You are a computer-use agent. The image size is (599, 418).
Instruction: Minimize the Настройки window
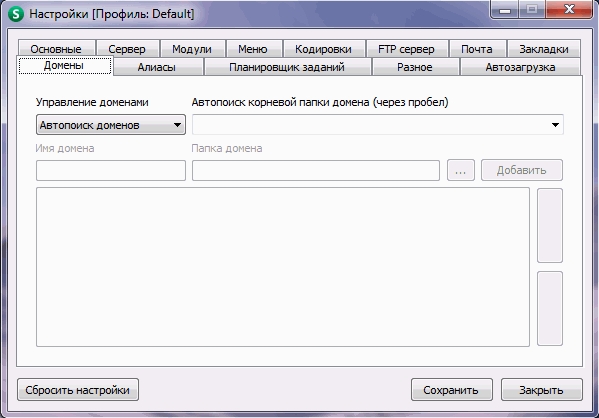pyautogui.click(x=505, y=9)
